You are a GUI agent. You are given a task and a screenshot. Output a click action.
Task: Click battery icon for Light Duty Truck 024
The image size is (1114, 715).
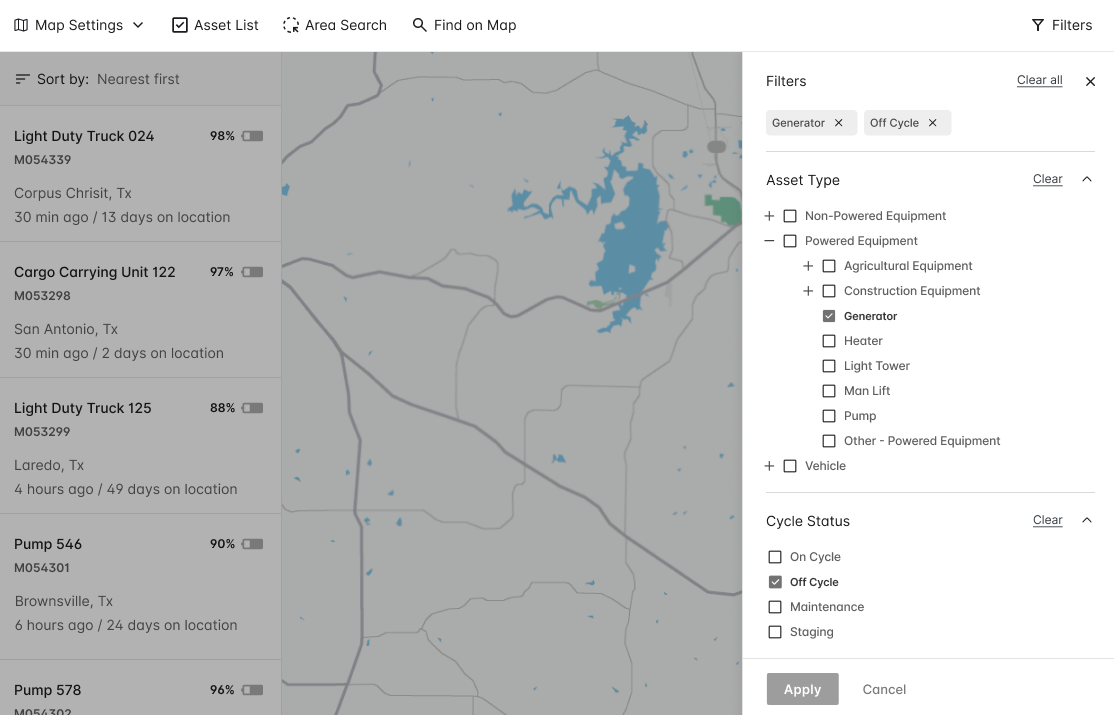pos(253,136)
